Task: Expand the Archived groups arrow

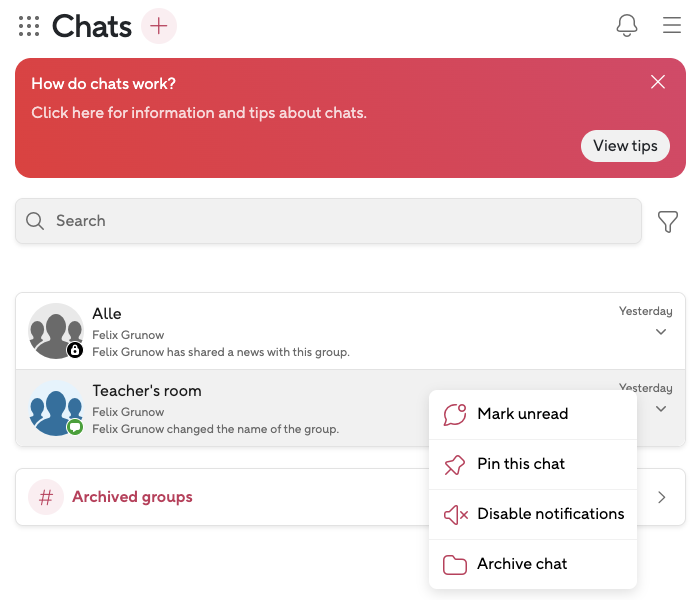Action: [x=661, y=497]
